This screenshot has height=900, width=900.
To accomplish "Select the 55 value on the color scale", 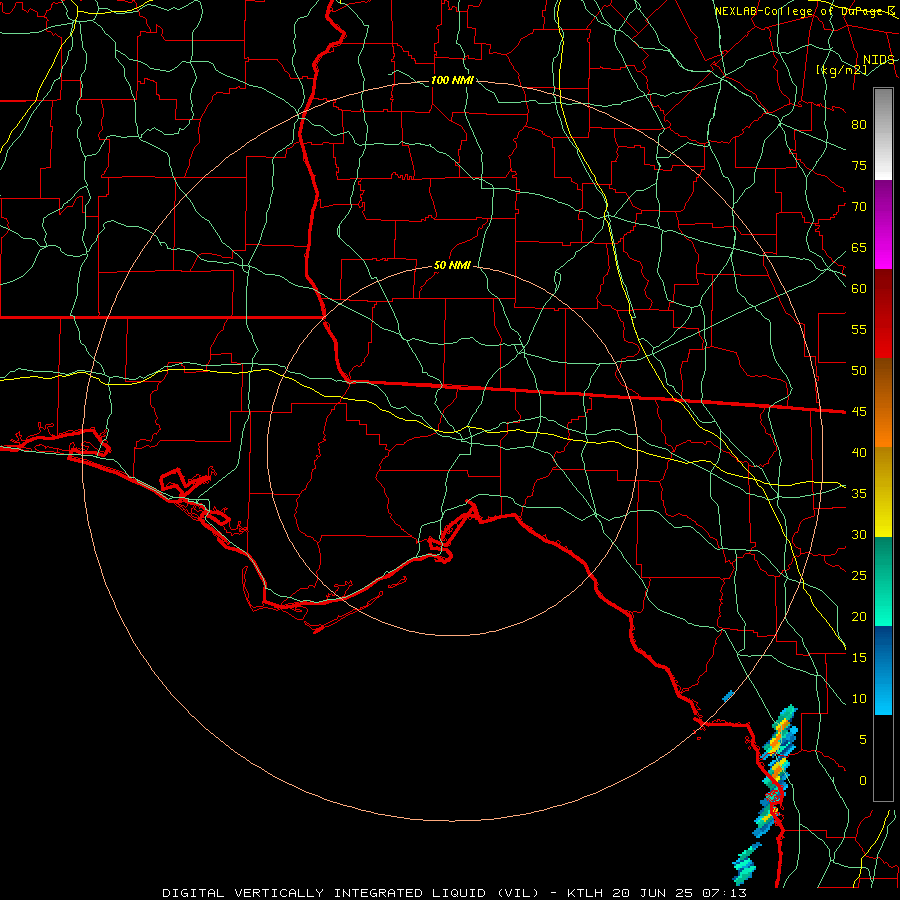I will [x=859, y=329].
